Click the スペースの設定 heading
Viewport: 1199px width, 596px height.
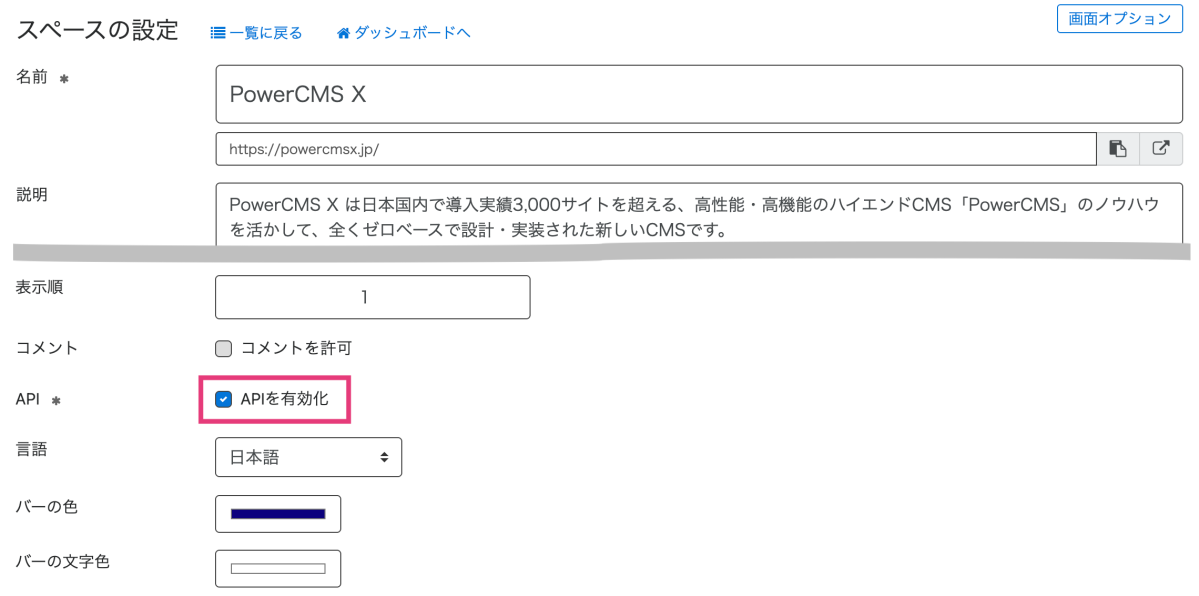point(97,30)
